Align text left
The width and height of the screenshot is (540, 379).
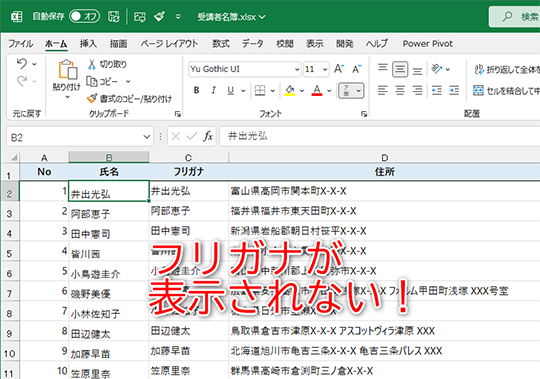(x=383, y=91)
